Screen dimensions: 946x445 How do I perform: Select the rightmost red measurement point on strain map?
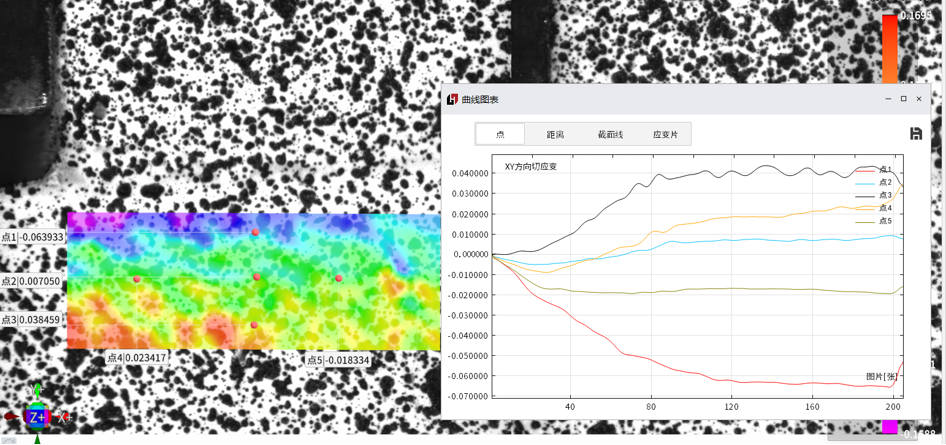point(339,278)
